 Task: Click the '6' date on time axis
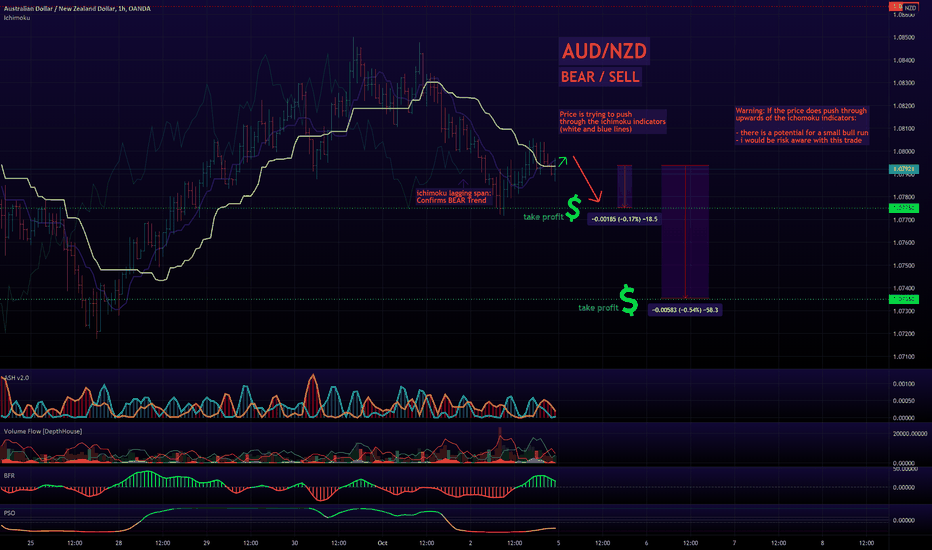[x=646, y=543]
